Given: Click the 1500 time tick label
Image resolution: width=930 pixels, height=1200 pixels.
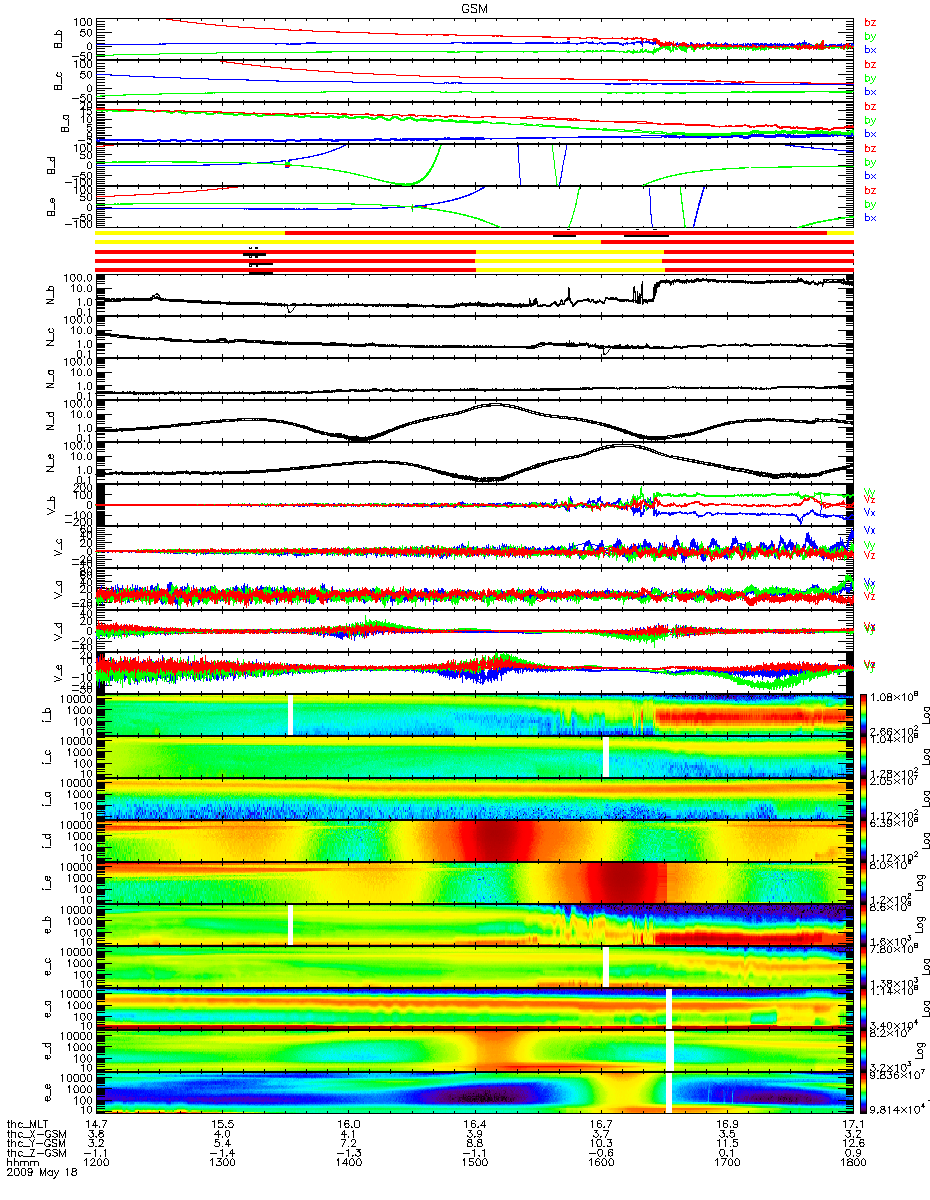Looking at the screenshot, I should pyautogui.click(x=474, y=1163).
